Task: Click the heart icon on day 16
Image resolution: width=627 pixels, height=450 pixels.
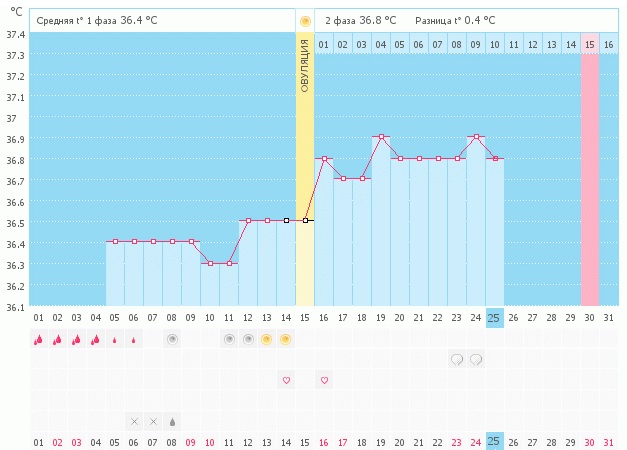Action: [324, 380]
